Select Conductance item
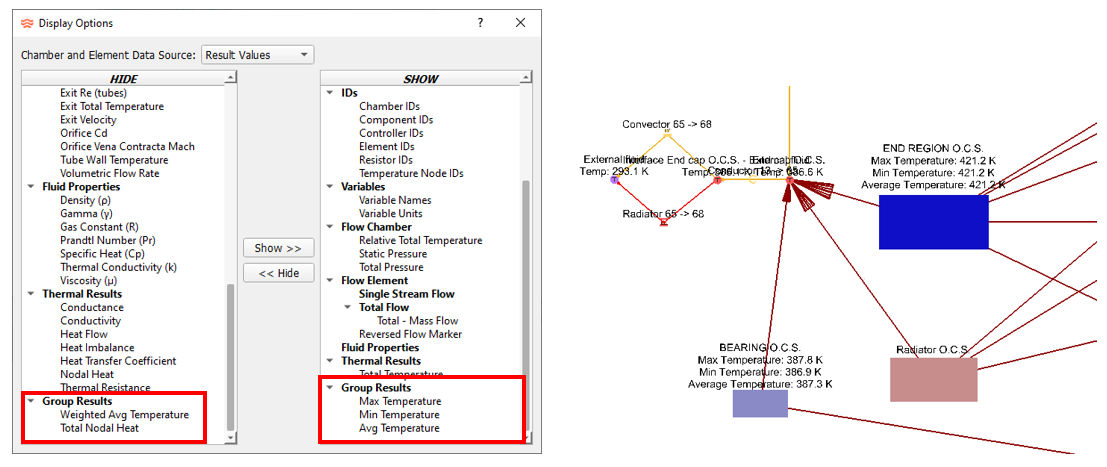This screenshot has height=467, width=1107. point(92,307)
